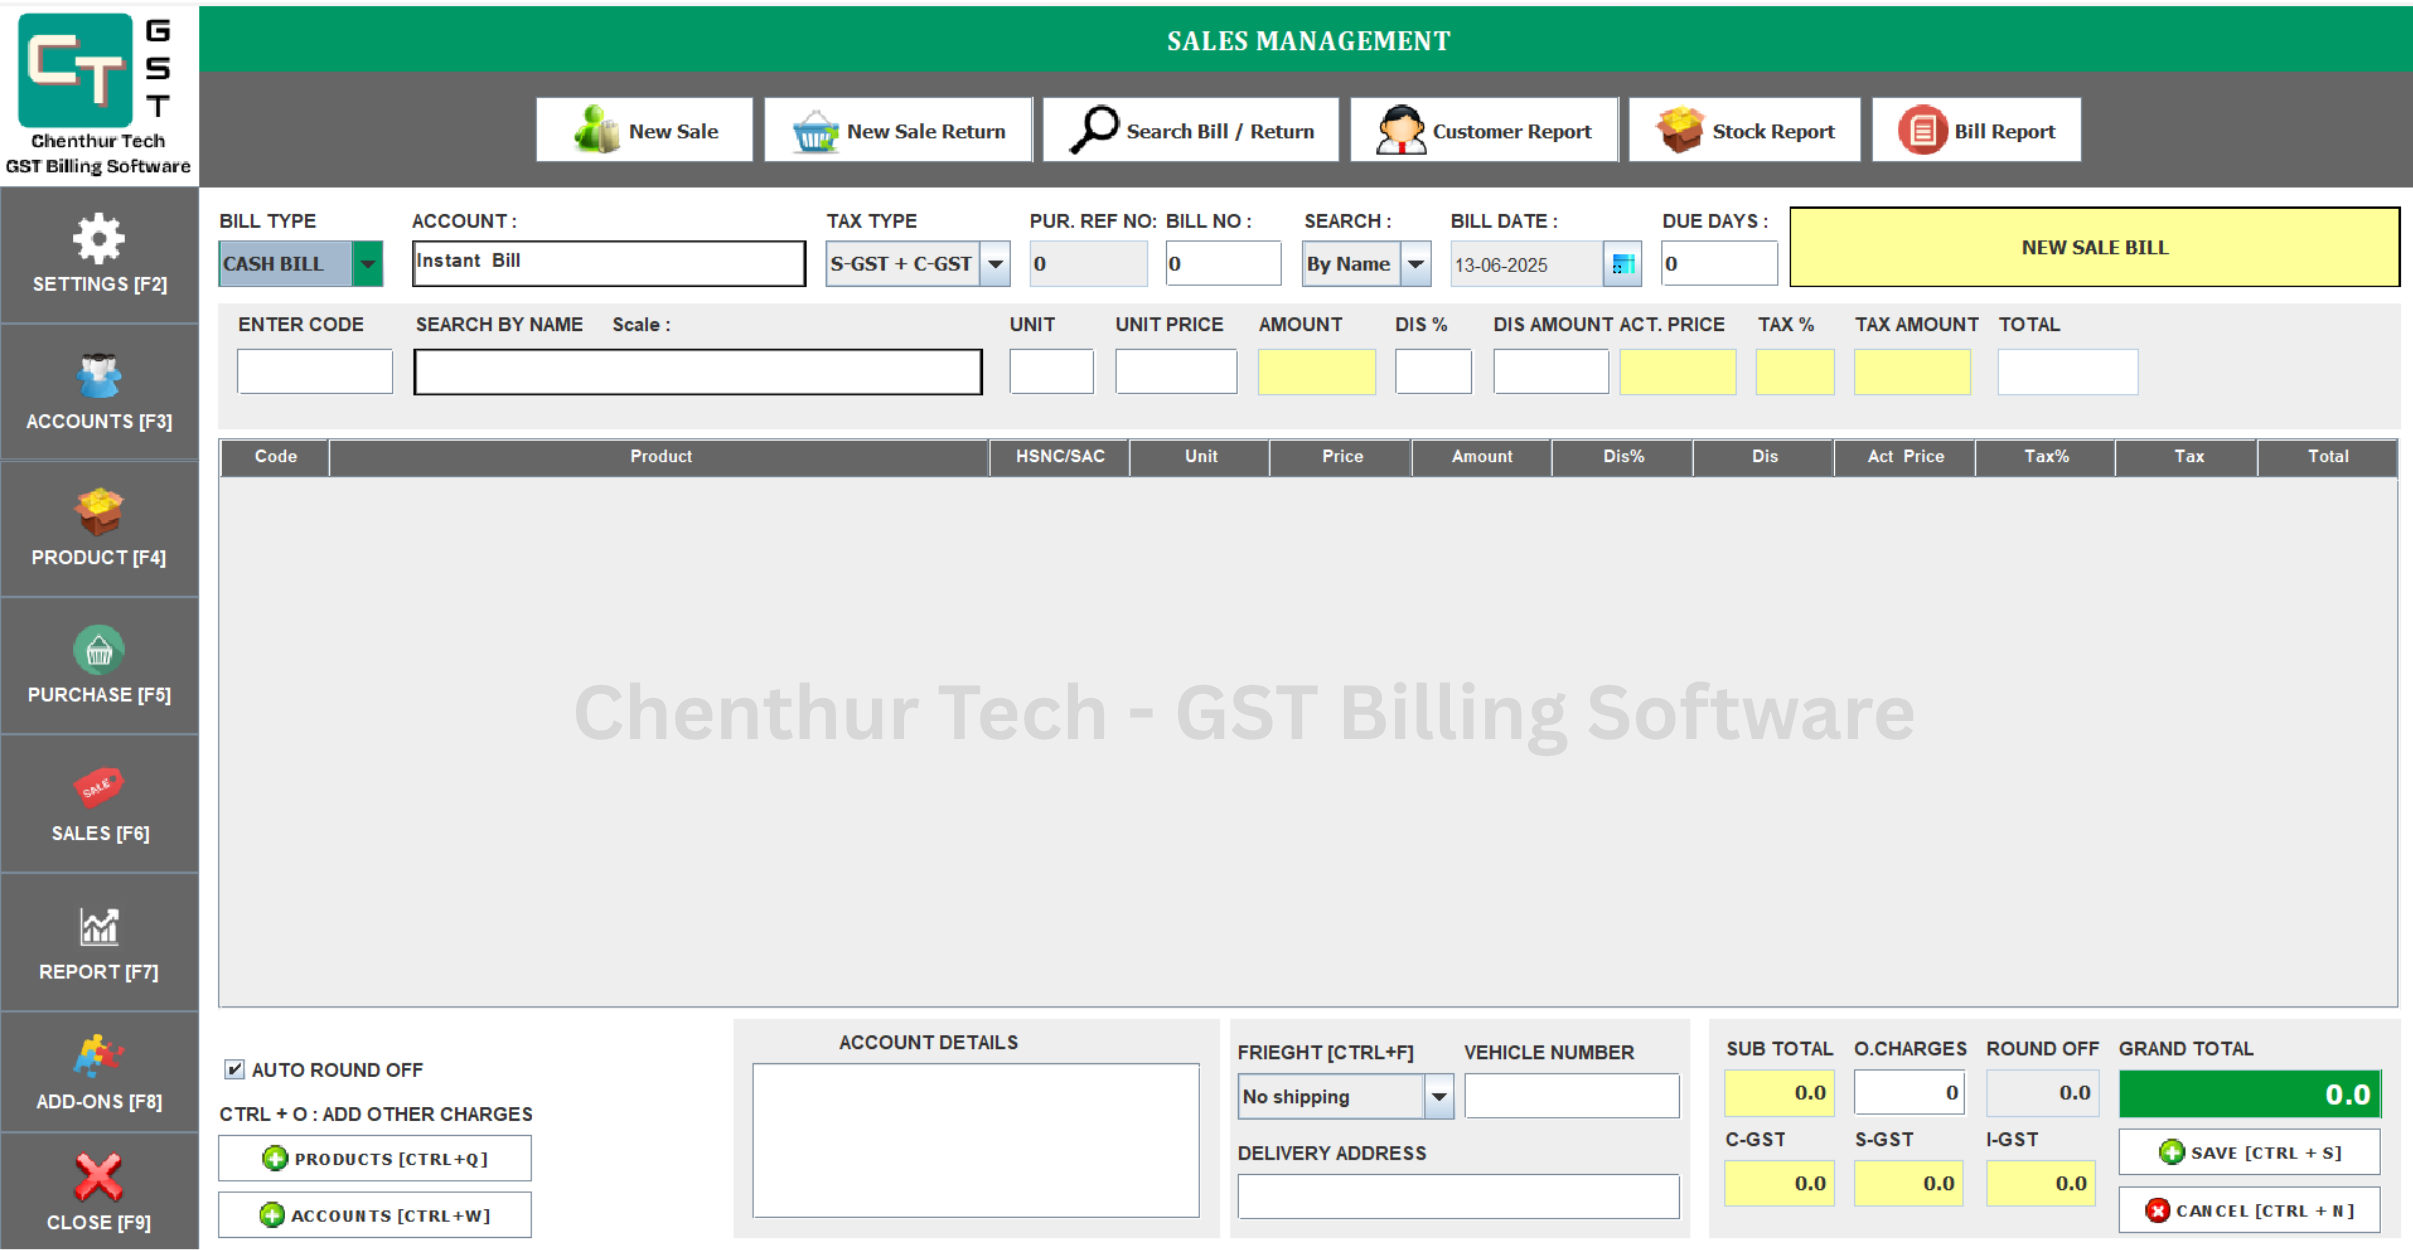The width and height of the screenshot is (2413, 1250).
Task: Open the Sales tag icon
Action: 98,788
